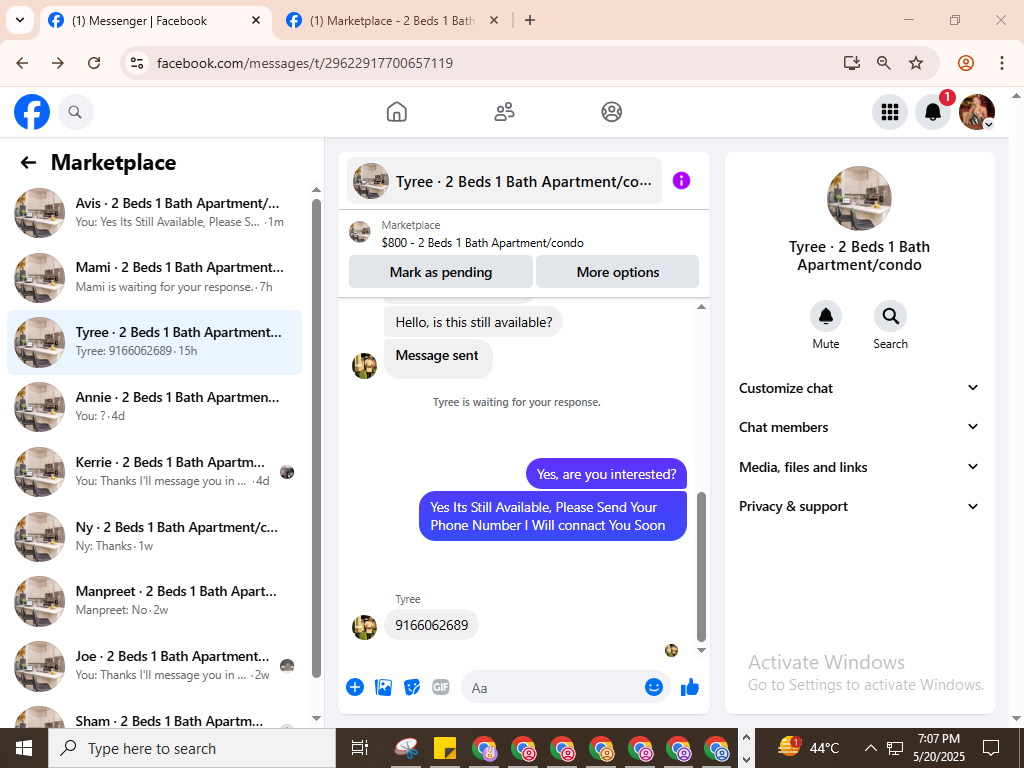Click the conversation list scrollbar
Screen dimensions: 1024x768
317,438
